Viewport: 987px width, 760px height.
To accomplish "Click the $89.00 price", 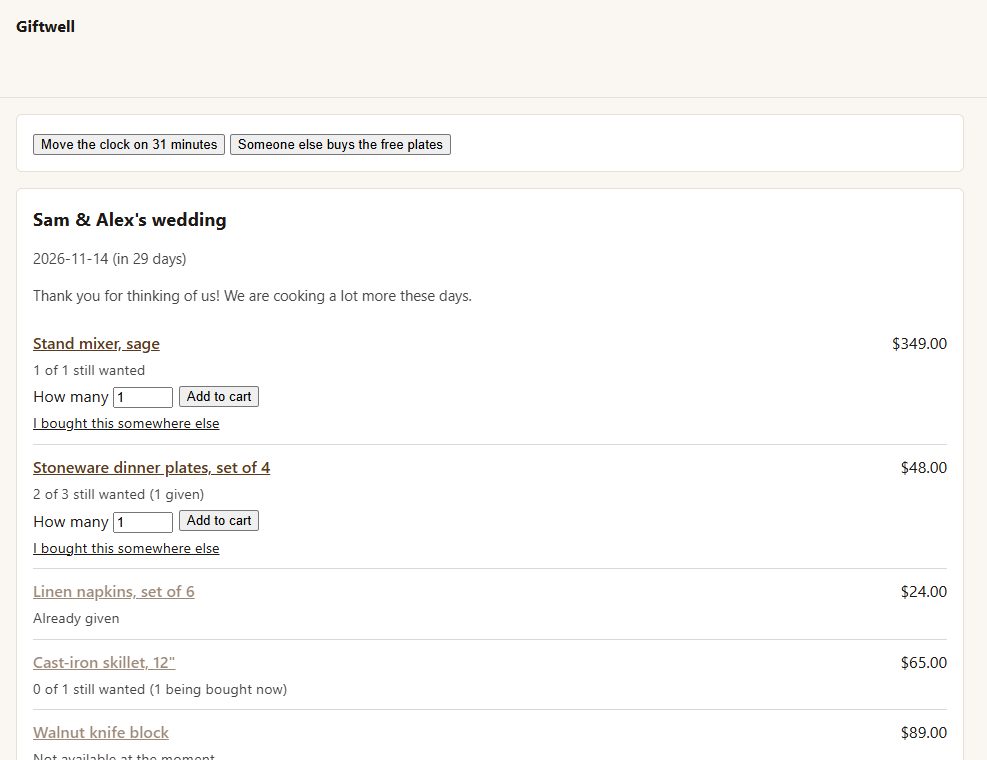I will tap(923, 733).
